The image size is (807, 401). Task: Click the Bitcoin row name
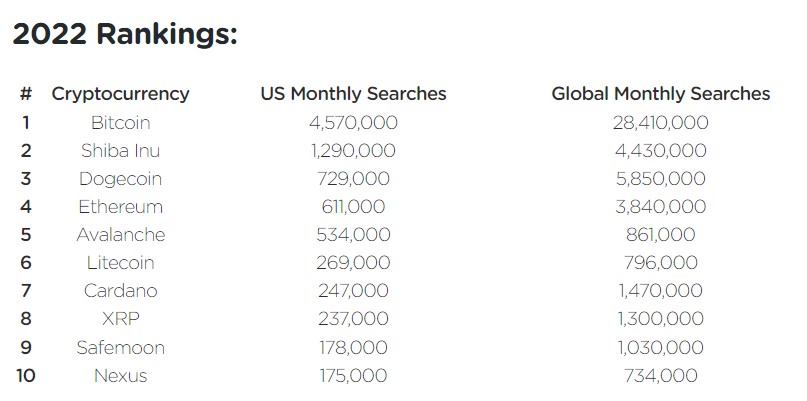(x=120, y=123)
